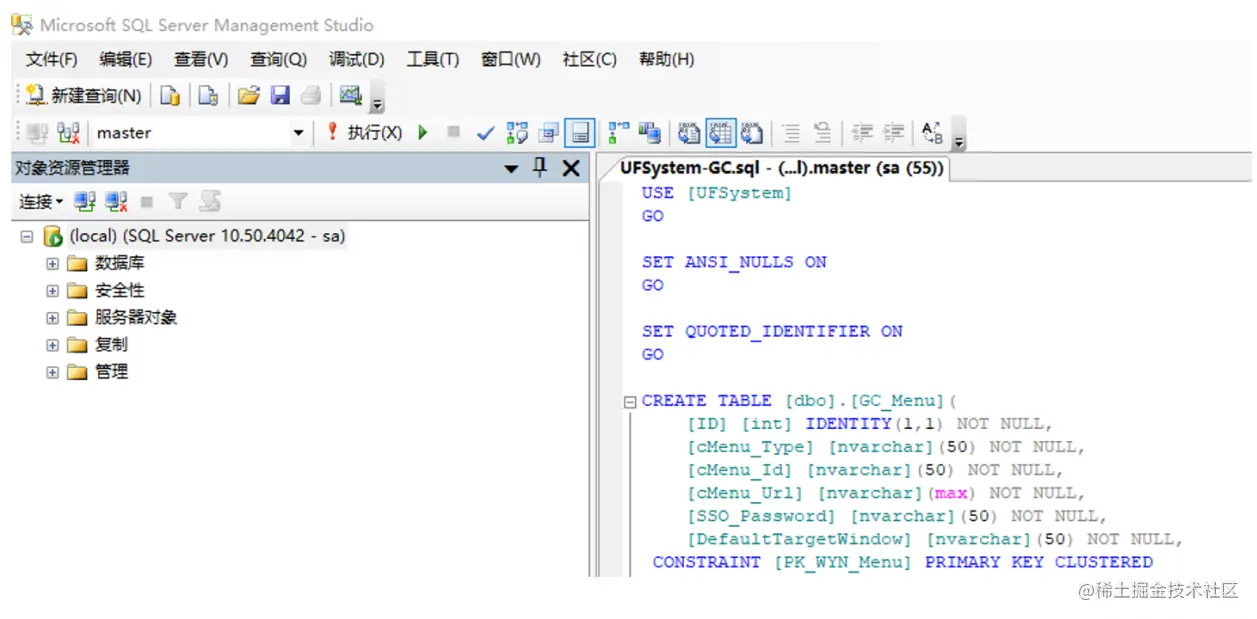Parse the query with the blue checkmark

coord(486,133)
